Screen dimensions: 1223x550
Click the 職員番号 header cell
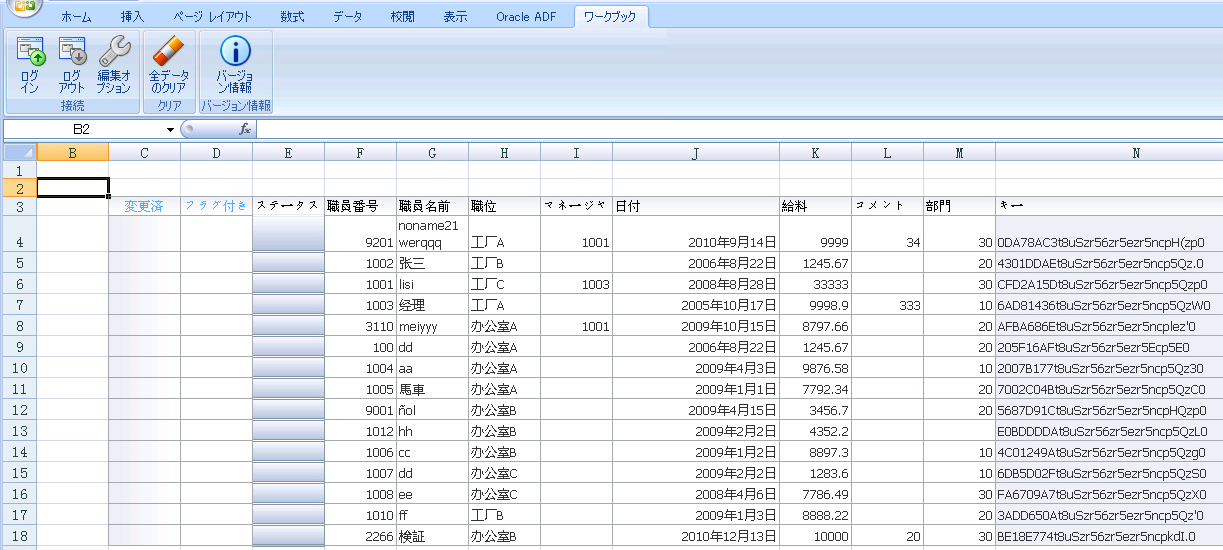361,206
